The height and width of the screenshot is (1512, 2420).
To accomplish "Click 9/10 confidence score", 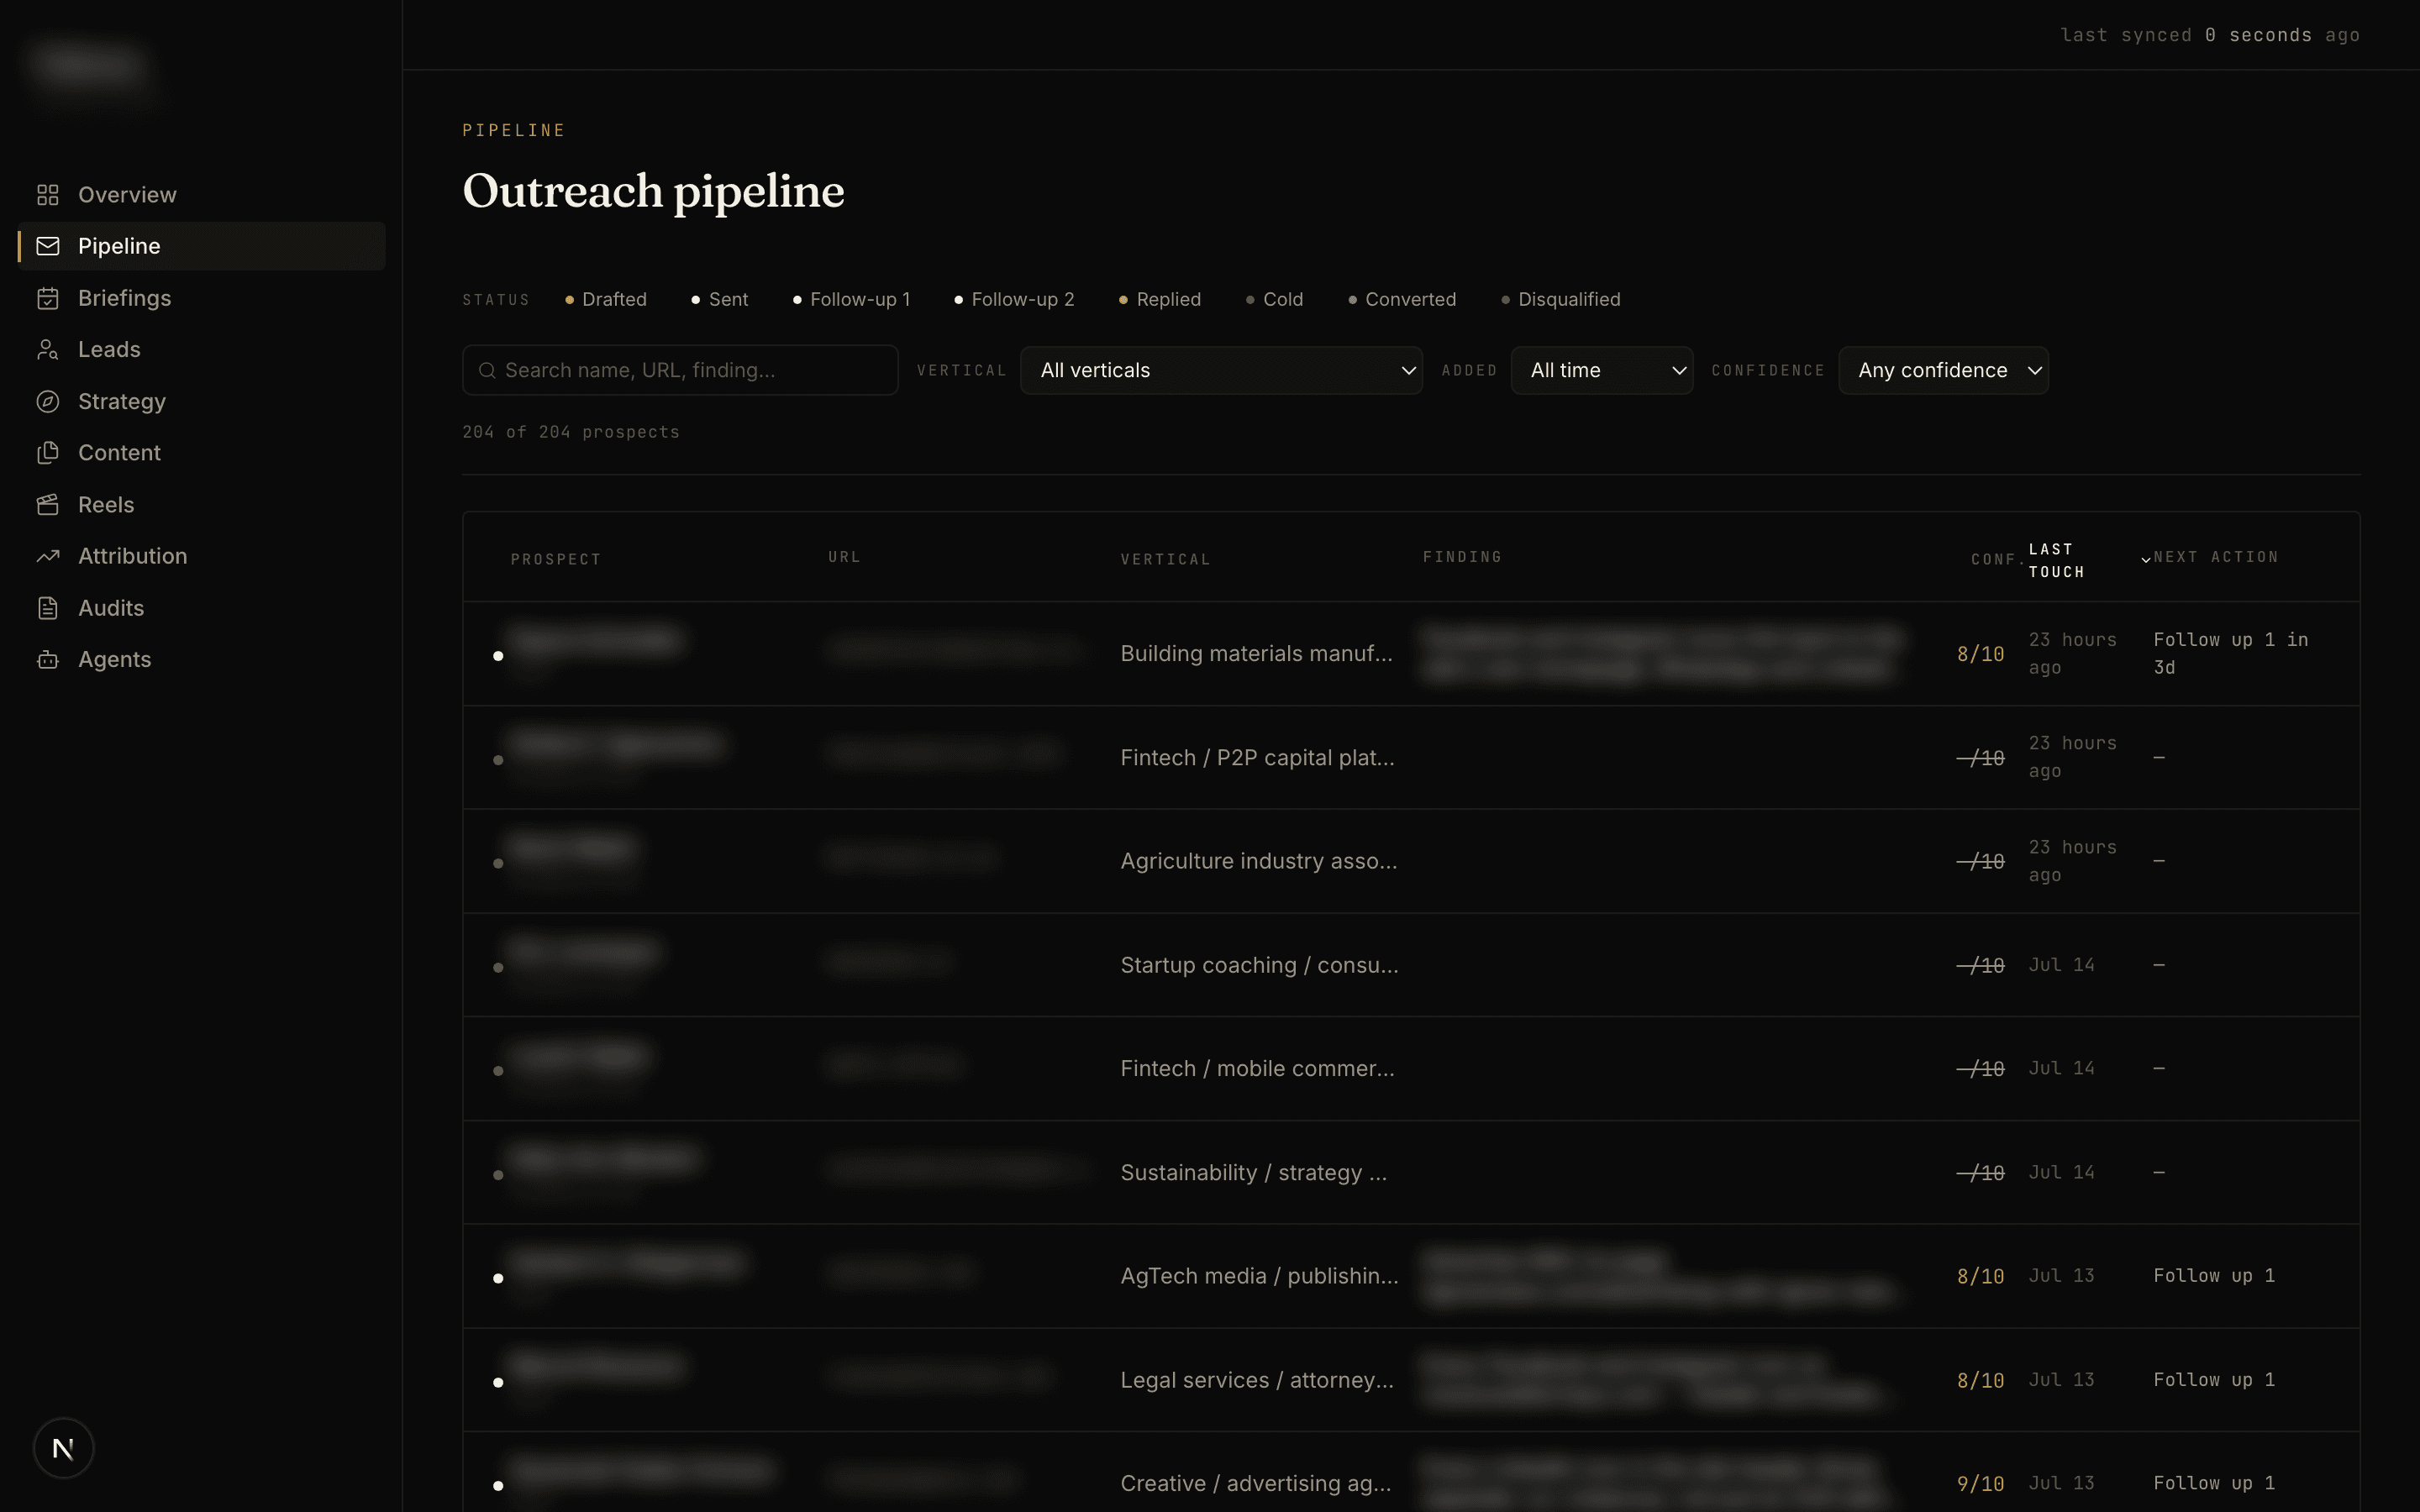I will (1980, 1484).
